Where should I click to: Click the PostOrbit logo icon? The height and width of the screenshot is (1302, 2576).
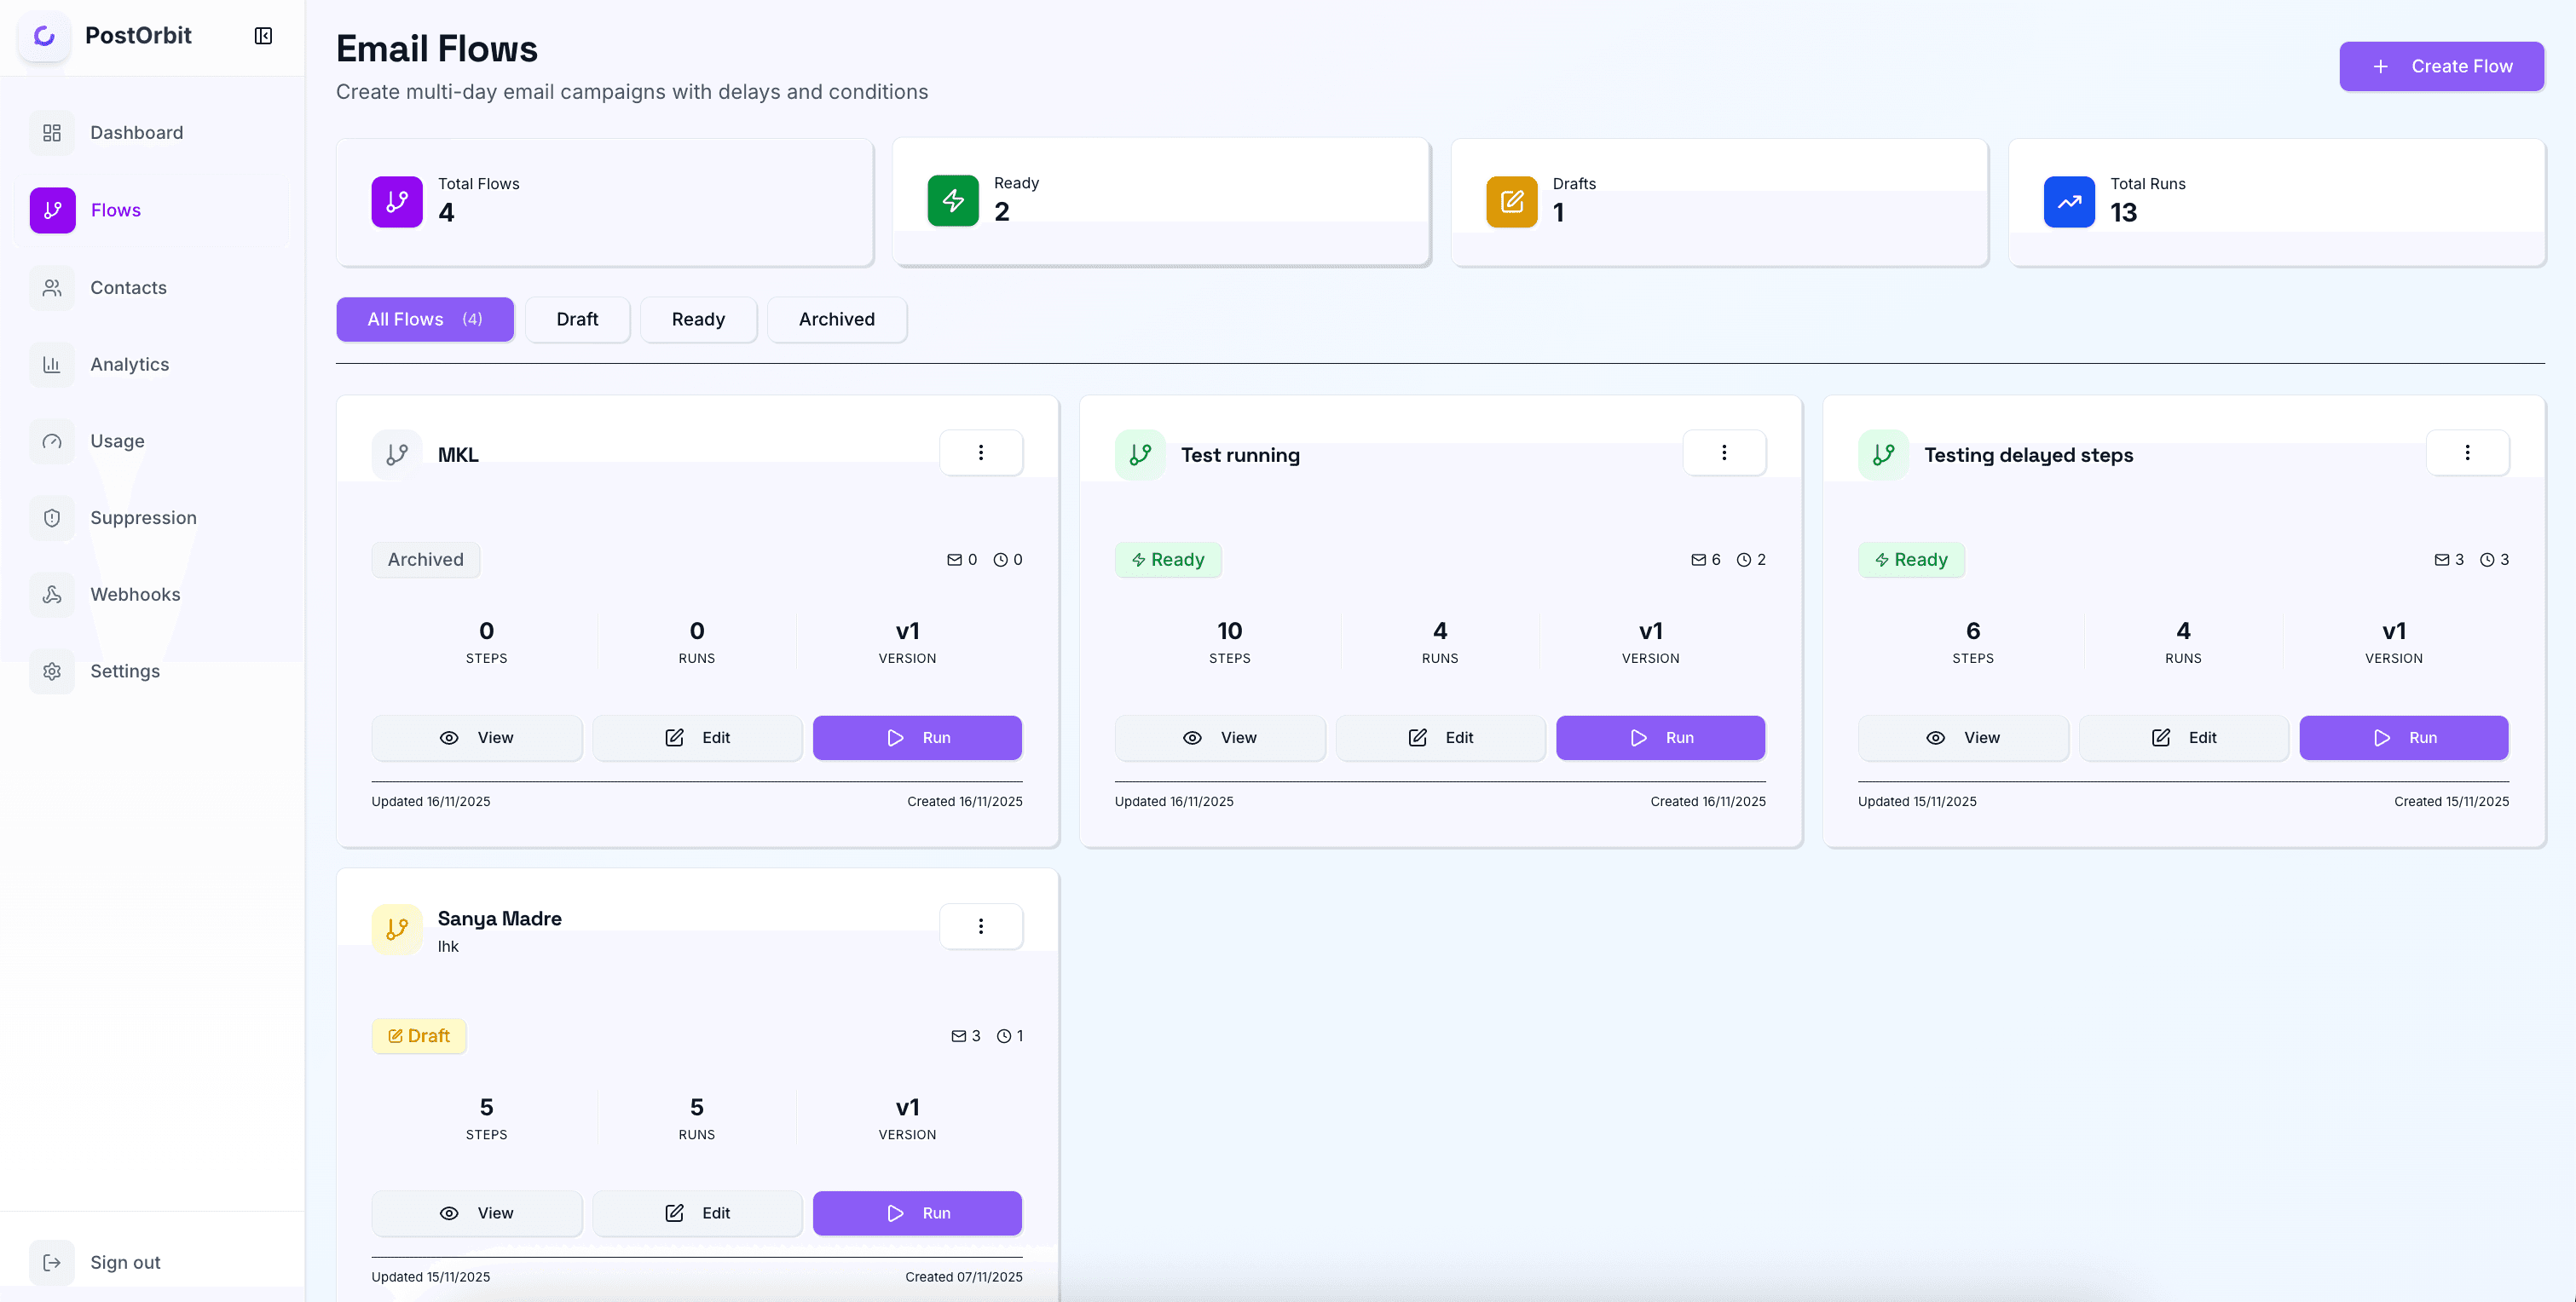pyautogui.click(x=44, y=36)
